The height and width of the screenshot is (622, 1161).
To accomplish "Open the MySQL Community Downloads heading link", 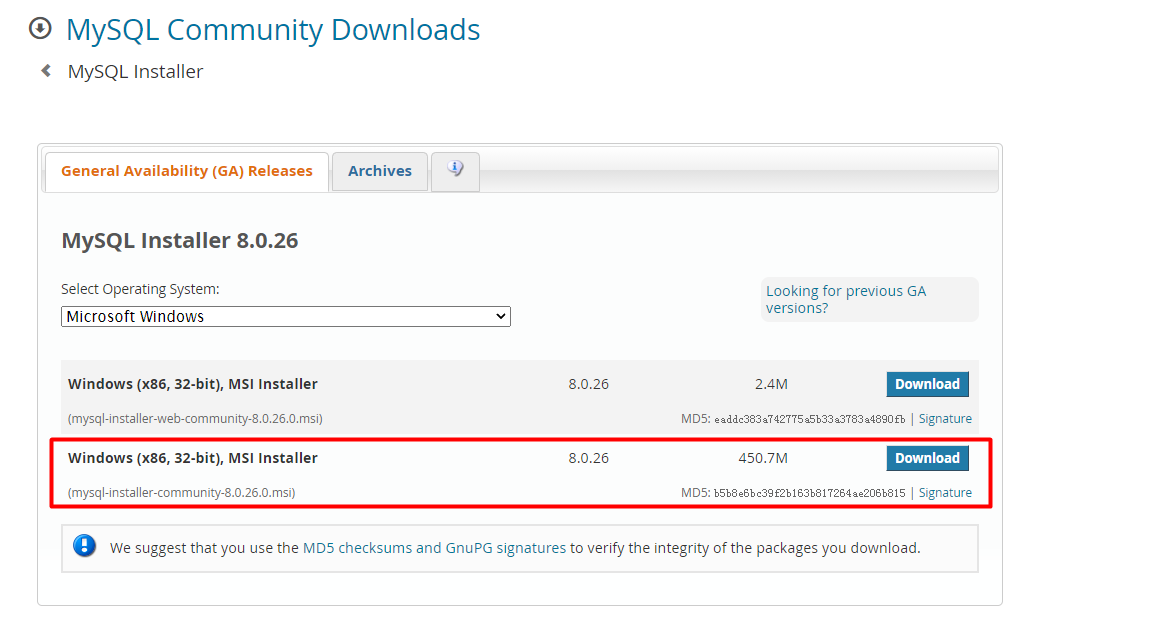I will coord(273,30).
